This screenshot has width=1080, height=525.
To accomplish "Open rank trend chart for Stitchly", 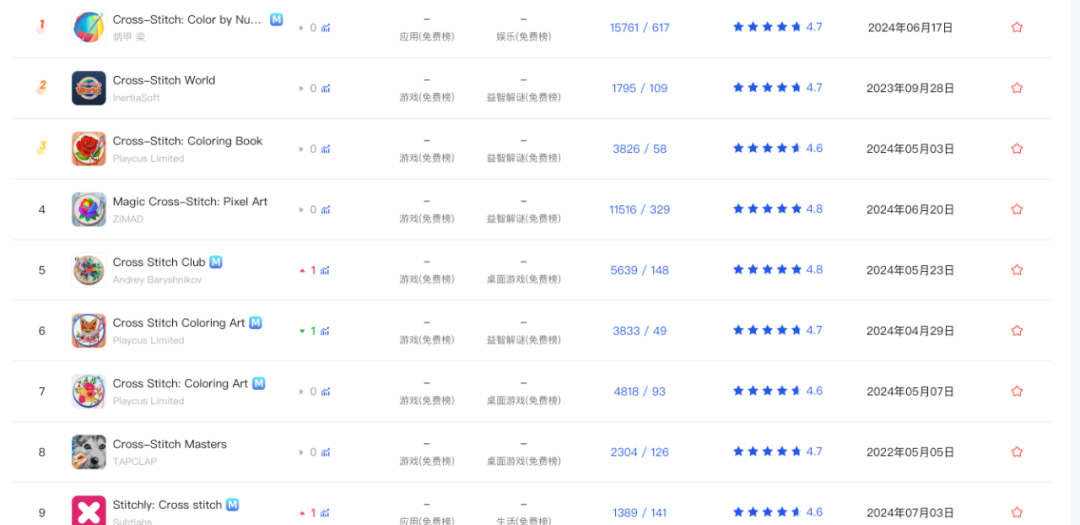I will (325, 513).
